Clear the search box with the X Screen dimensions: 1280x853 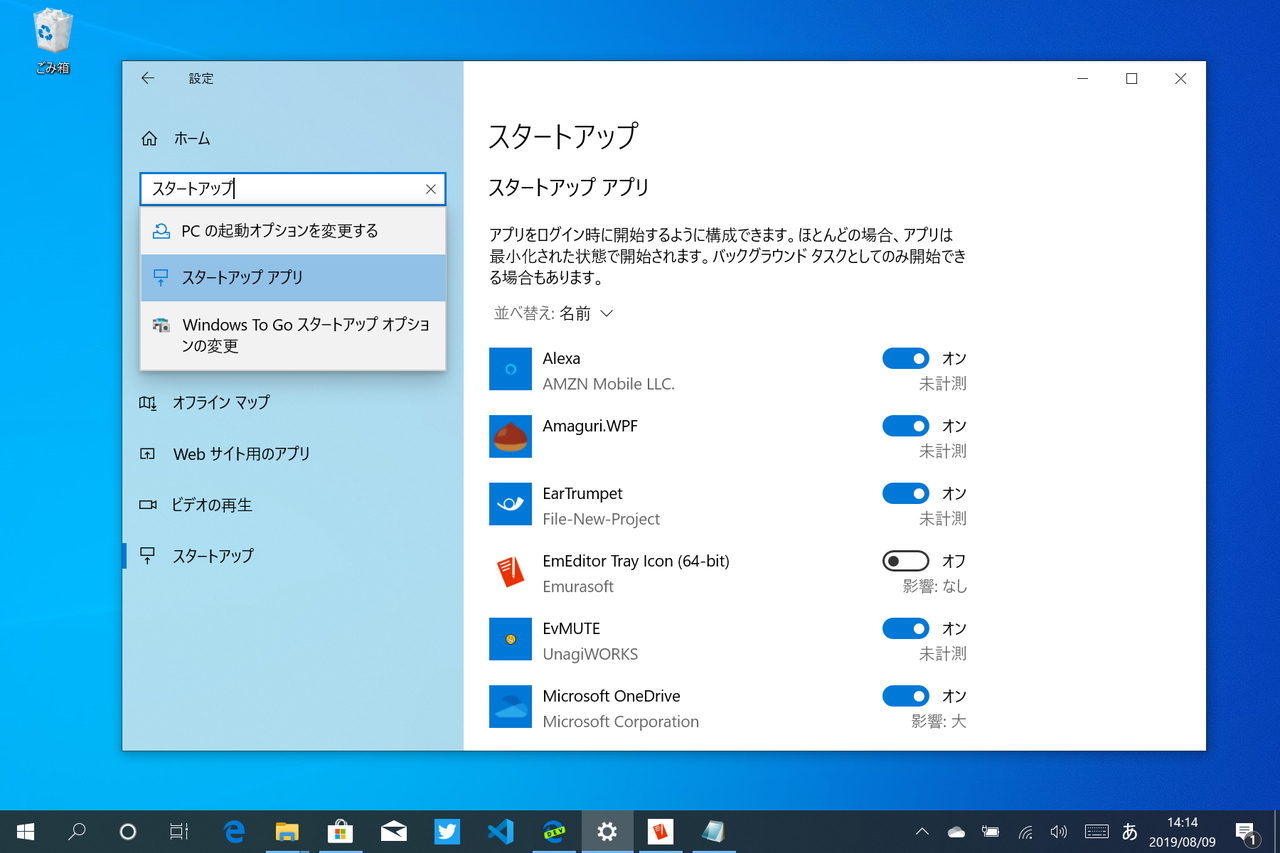[430, 189]
